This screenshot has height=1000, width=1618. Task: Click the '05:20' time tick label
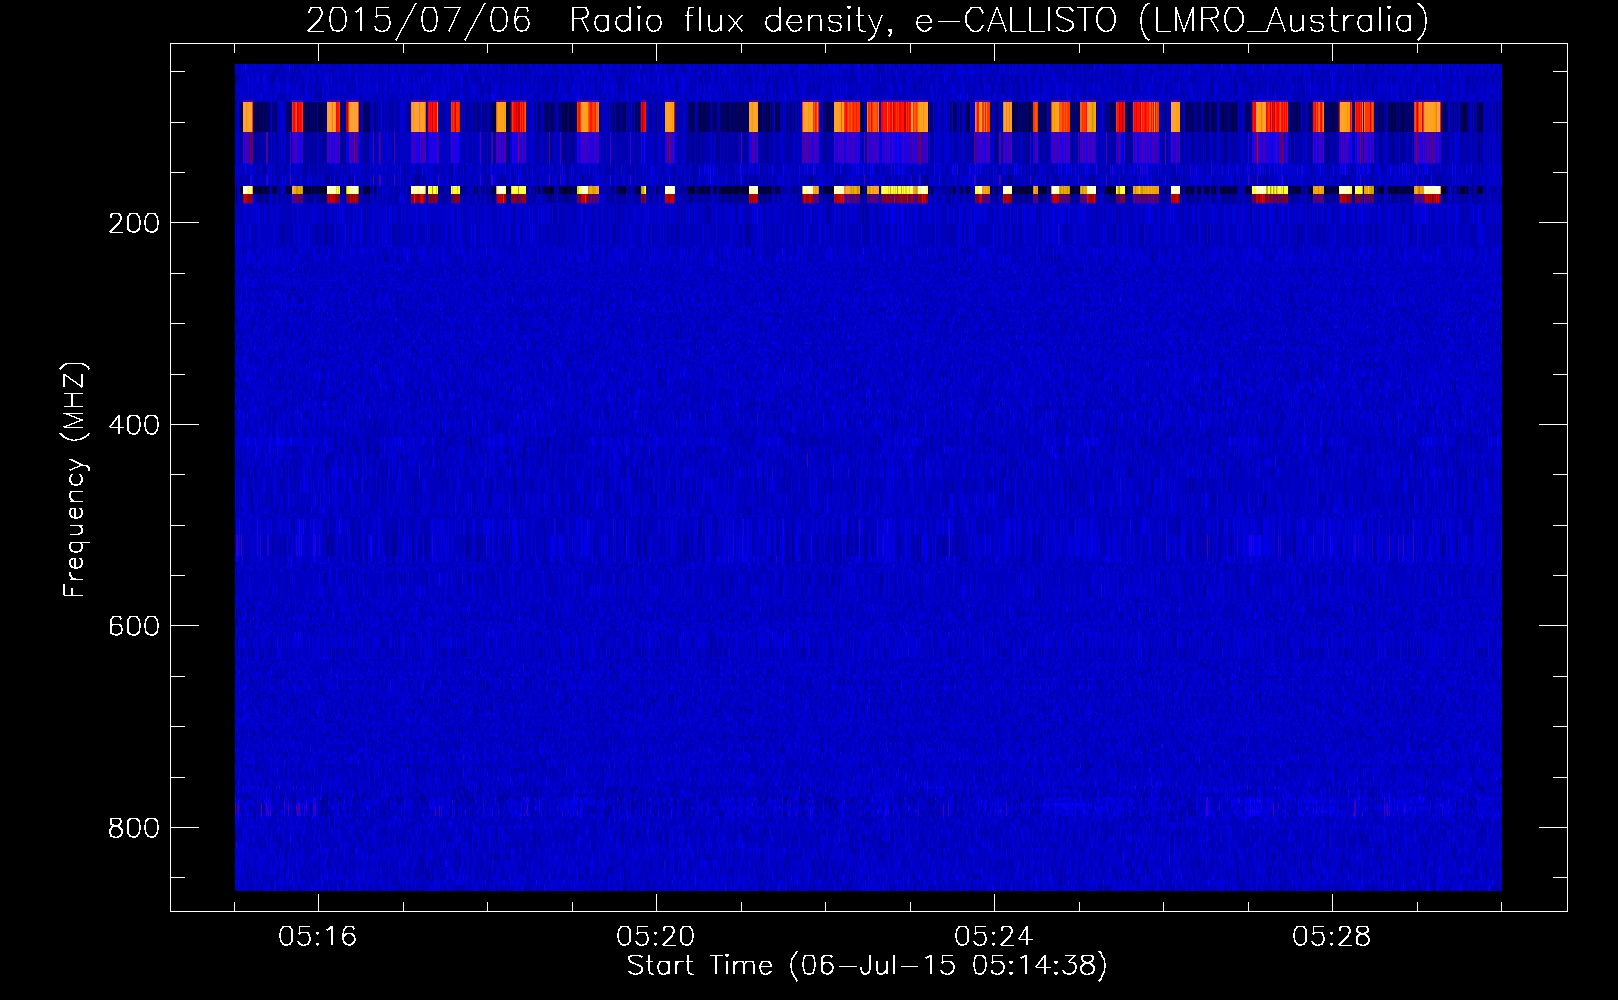pyautogui.click(x=656, y=937)
